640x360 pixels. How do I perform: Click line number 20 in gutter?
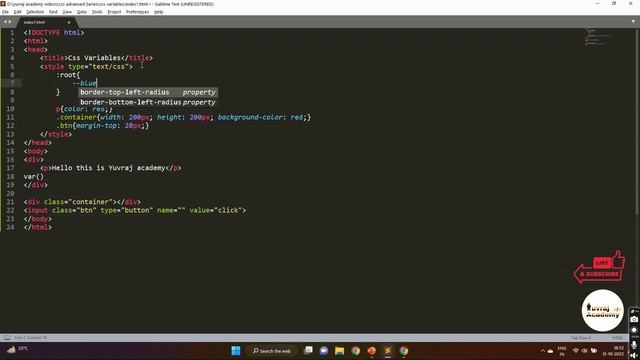click(10, 193)
